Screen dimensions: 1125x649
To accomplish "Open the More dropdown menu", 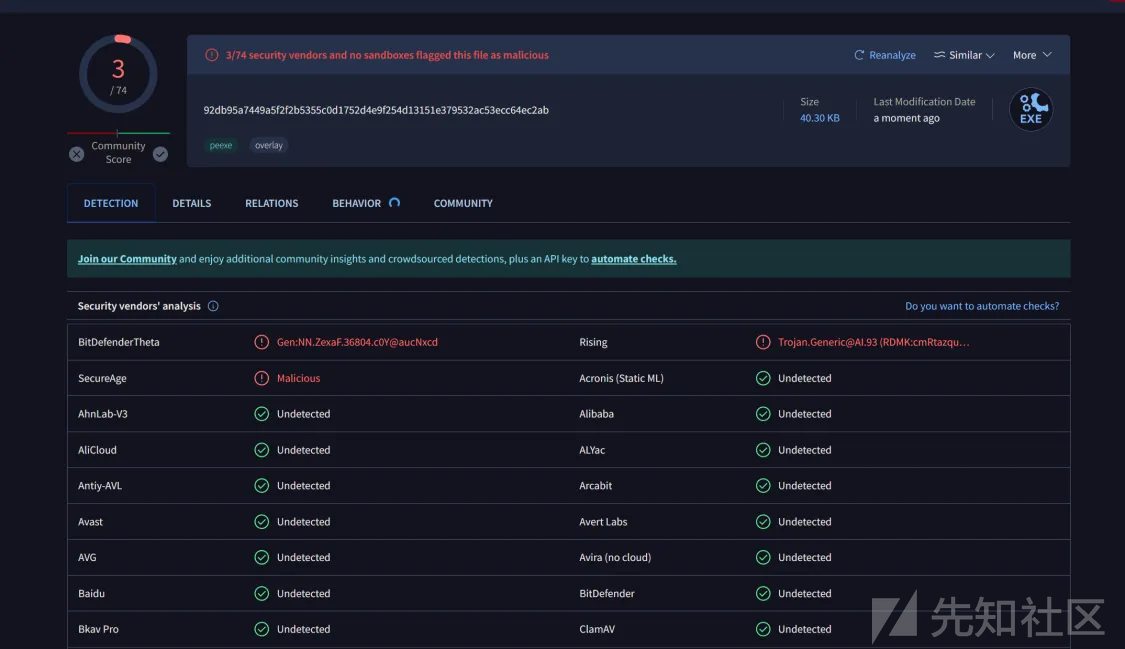I will tap(1032, 55).
